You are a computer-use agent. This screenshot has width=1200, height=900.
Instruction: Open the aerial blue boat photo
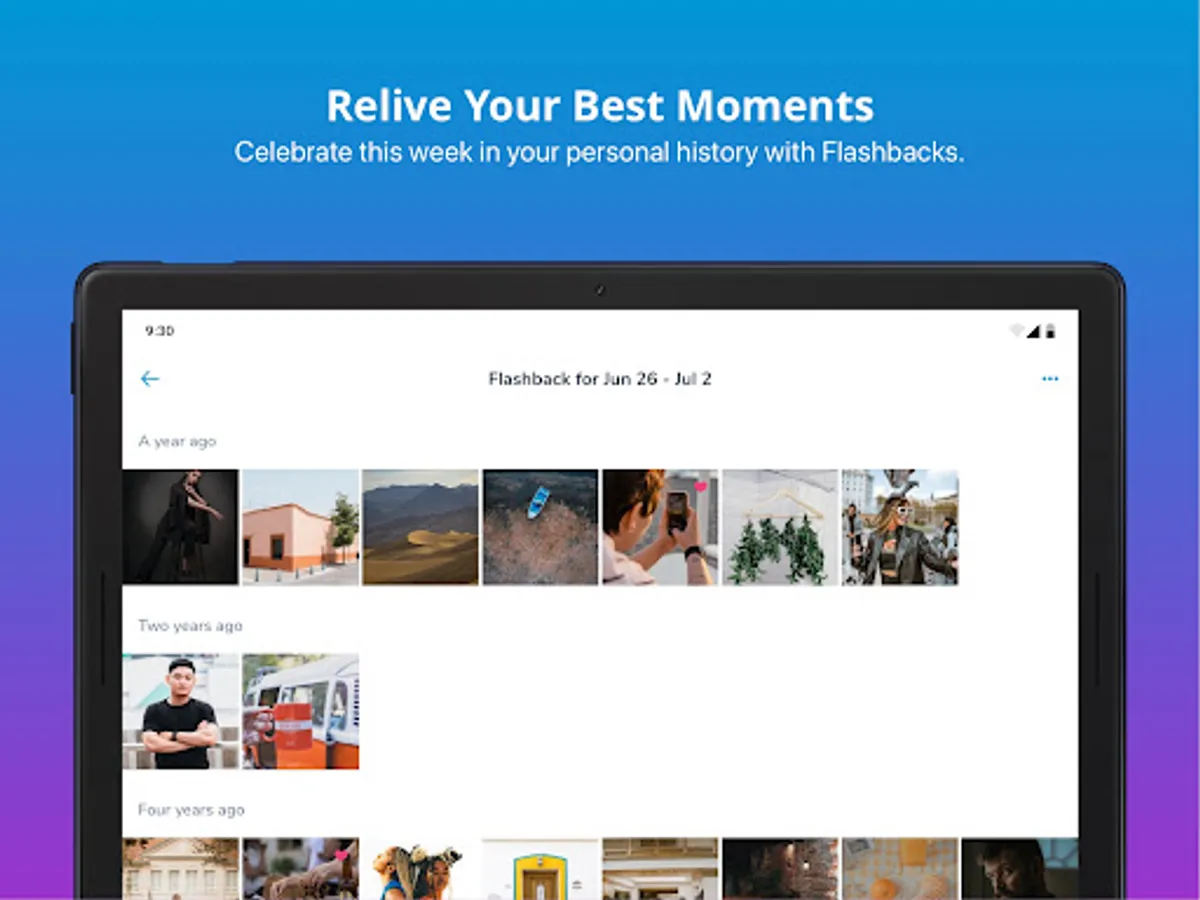[x=540, y=527]
